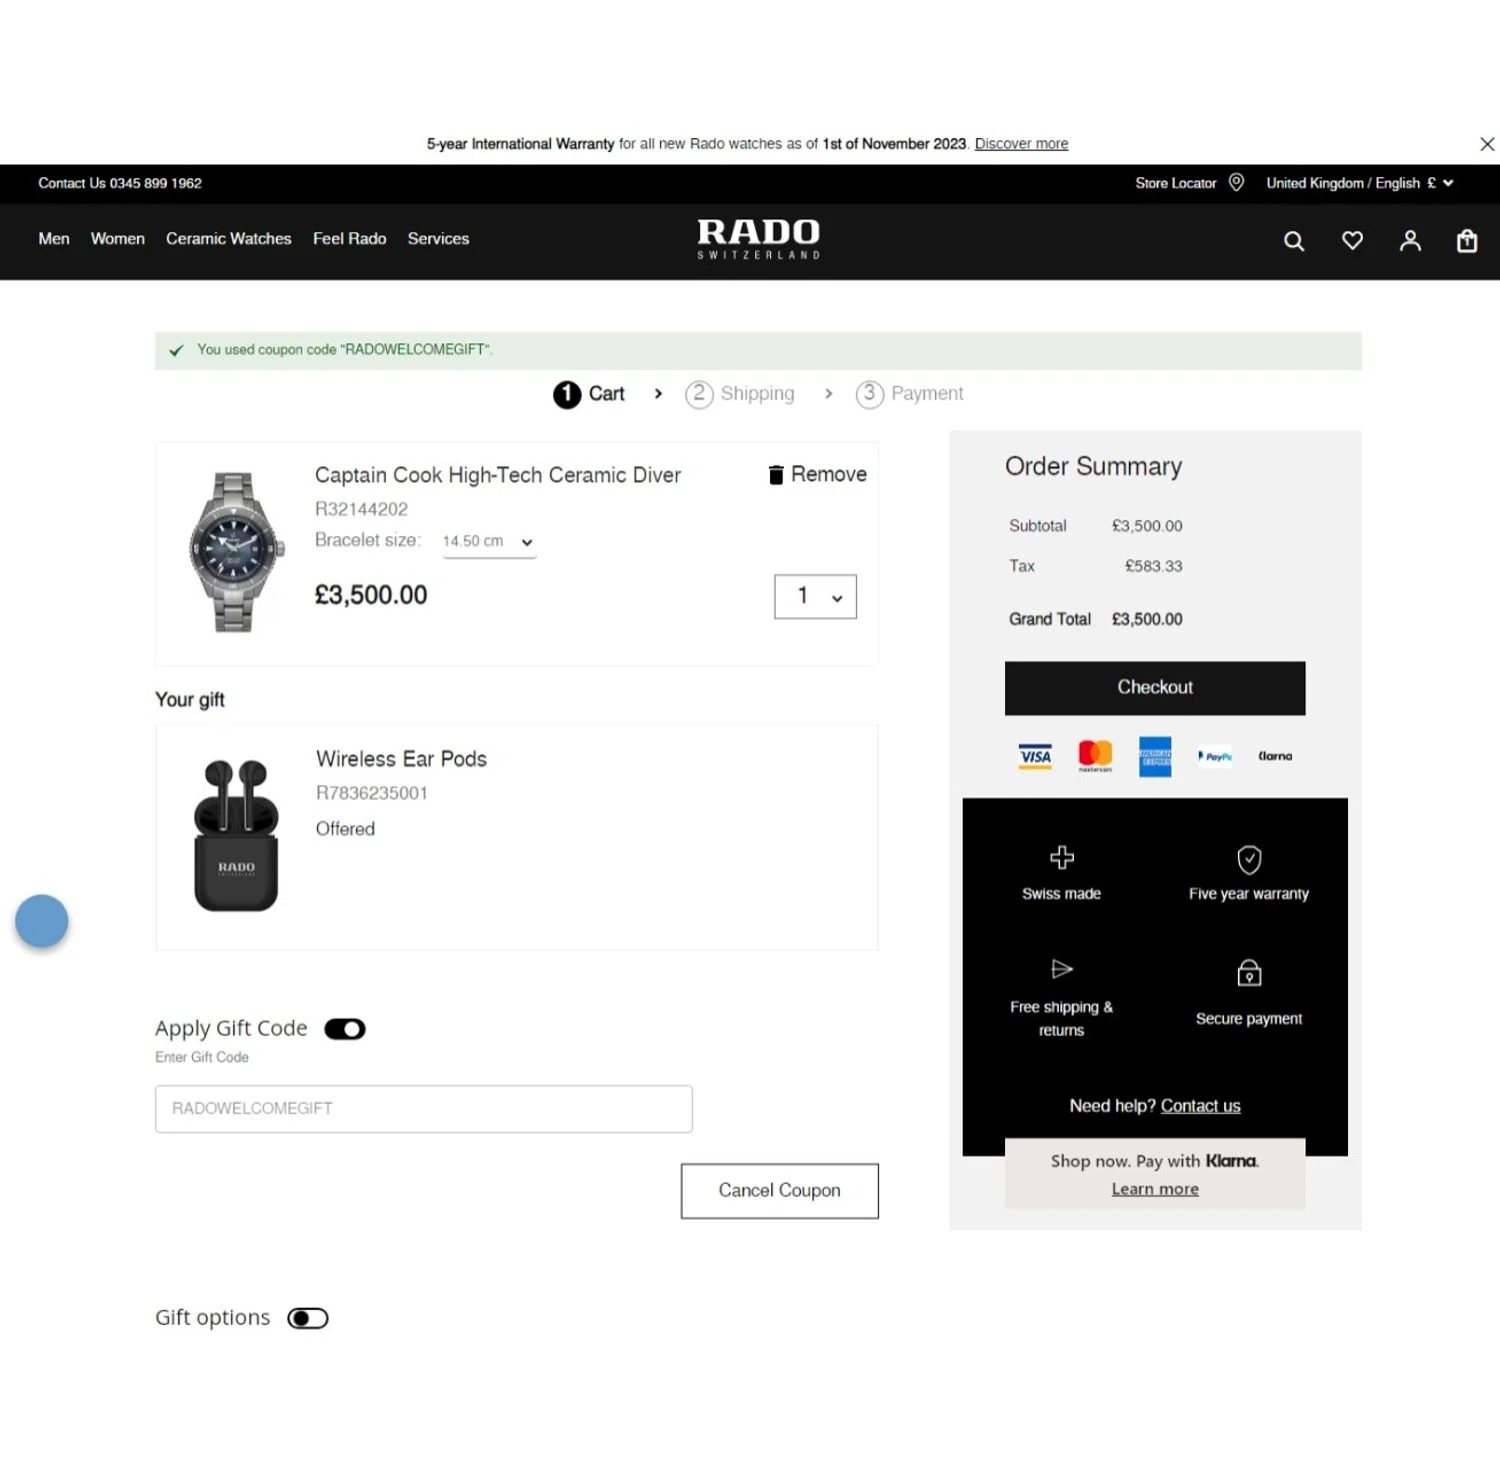Open the Women menu
1500x1459 pixels.
118,239
